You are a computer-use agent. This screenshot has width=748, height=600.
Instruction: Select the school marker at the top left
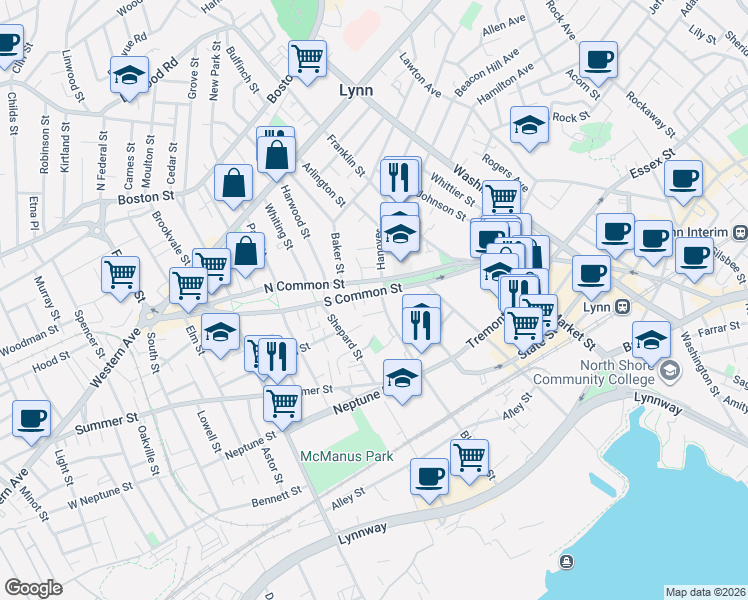click(x=130, y=77)
